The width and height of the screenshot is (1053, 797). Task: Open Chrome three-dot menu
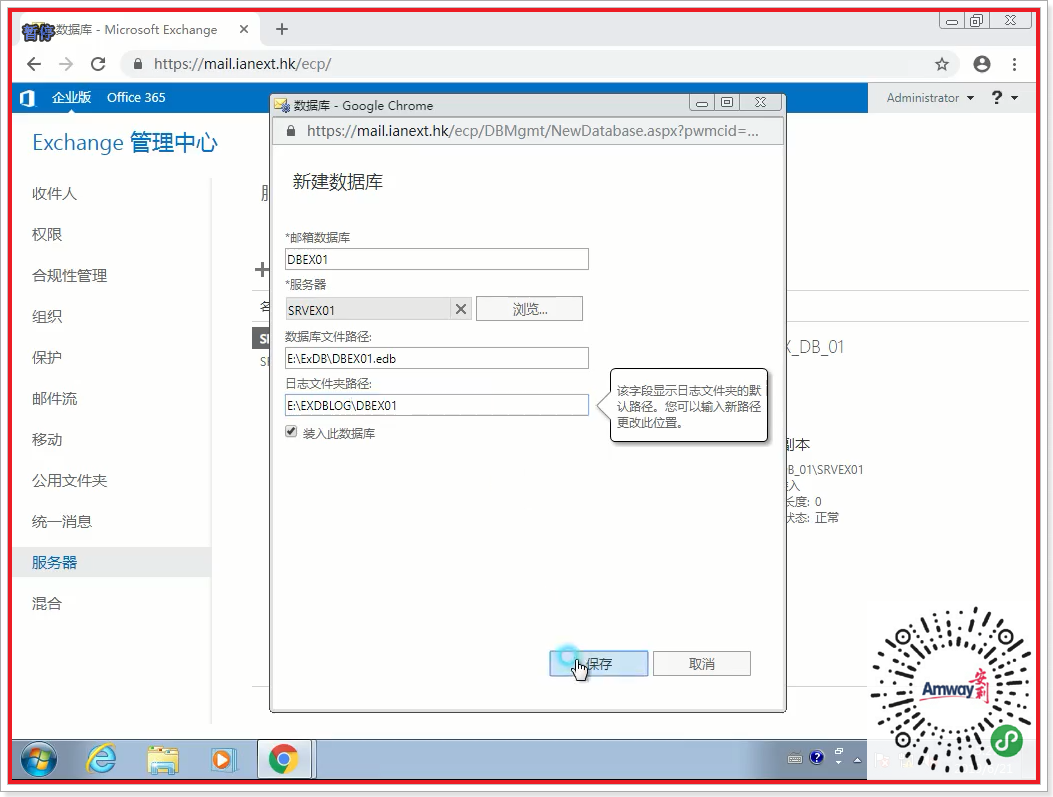click(1014, 64)
